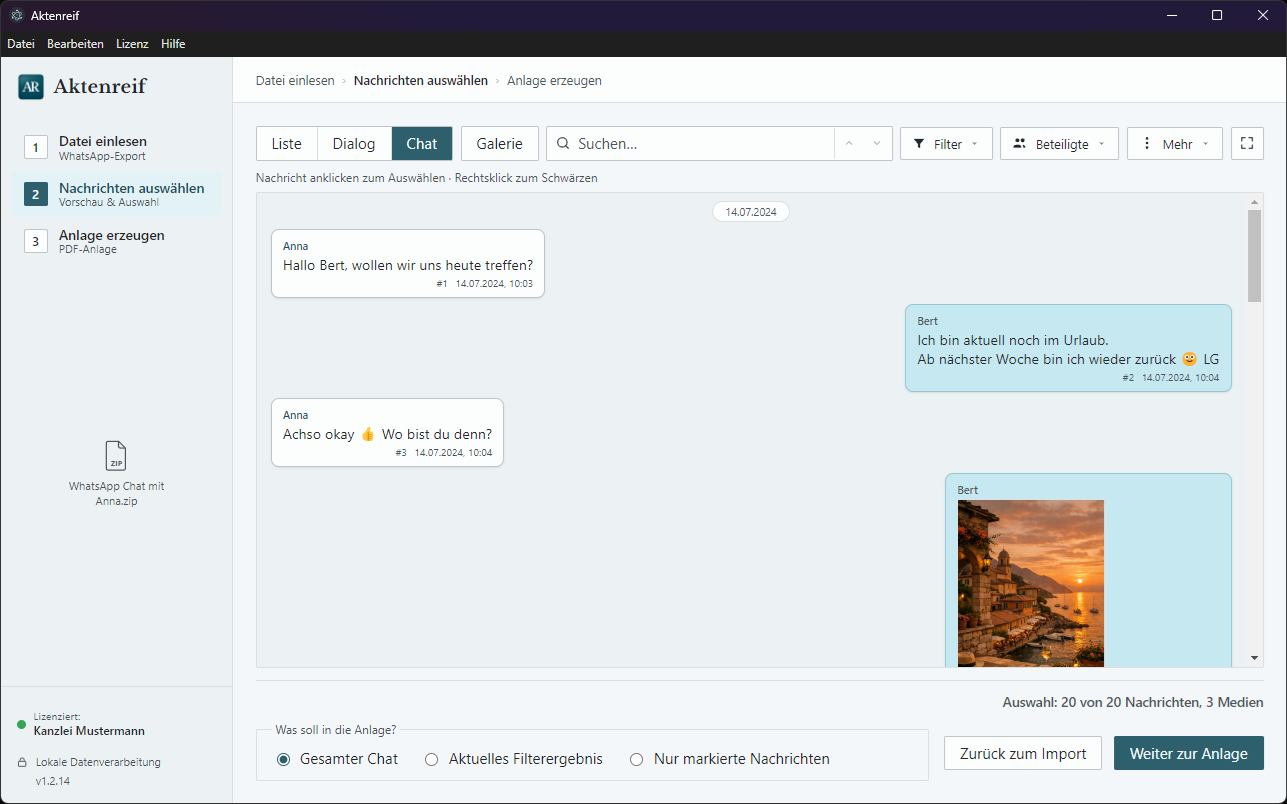Click Weiter zur Anlage button
This screenshot has width=1287, height=804.
pyautogui.click(x=1189, y=753)
